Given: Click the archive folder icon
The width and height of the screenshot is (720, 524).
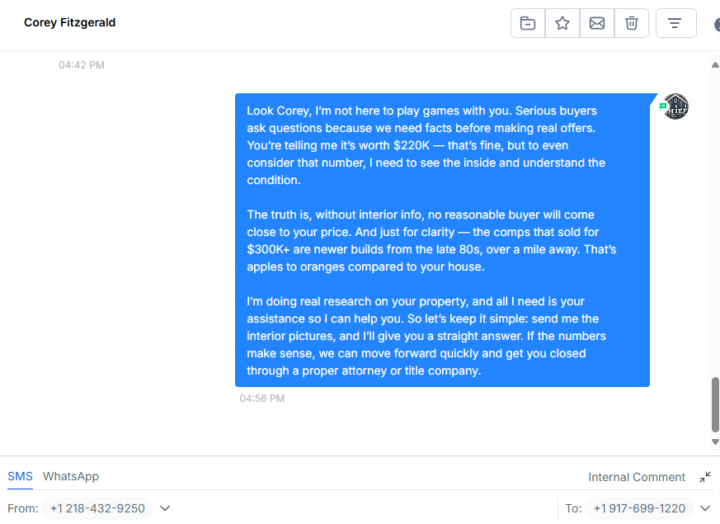Looking at the screenshot, I should pyautogui.click(x=528, y=23).
